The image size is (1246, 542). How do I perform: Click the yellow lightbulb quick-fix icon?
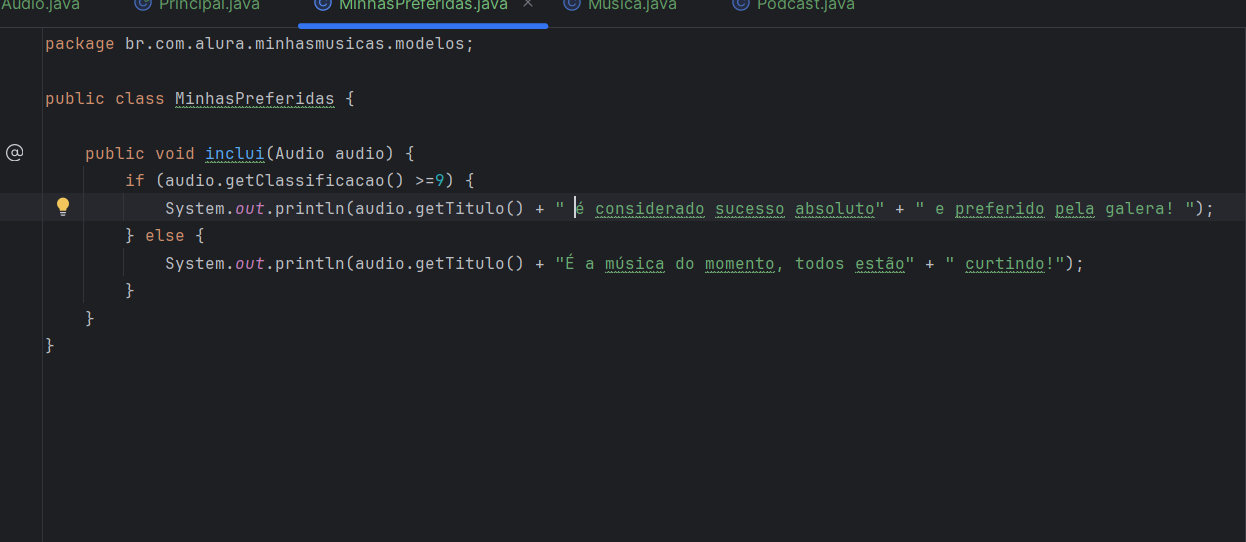pyautogui.click(x=63, y=207)
